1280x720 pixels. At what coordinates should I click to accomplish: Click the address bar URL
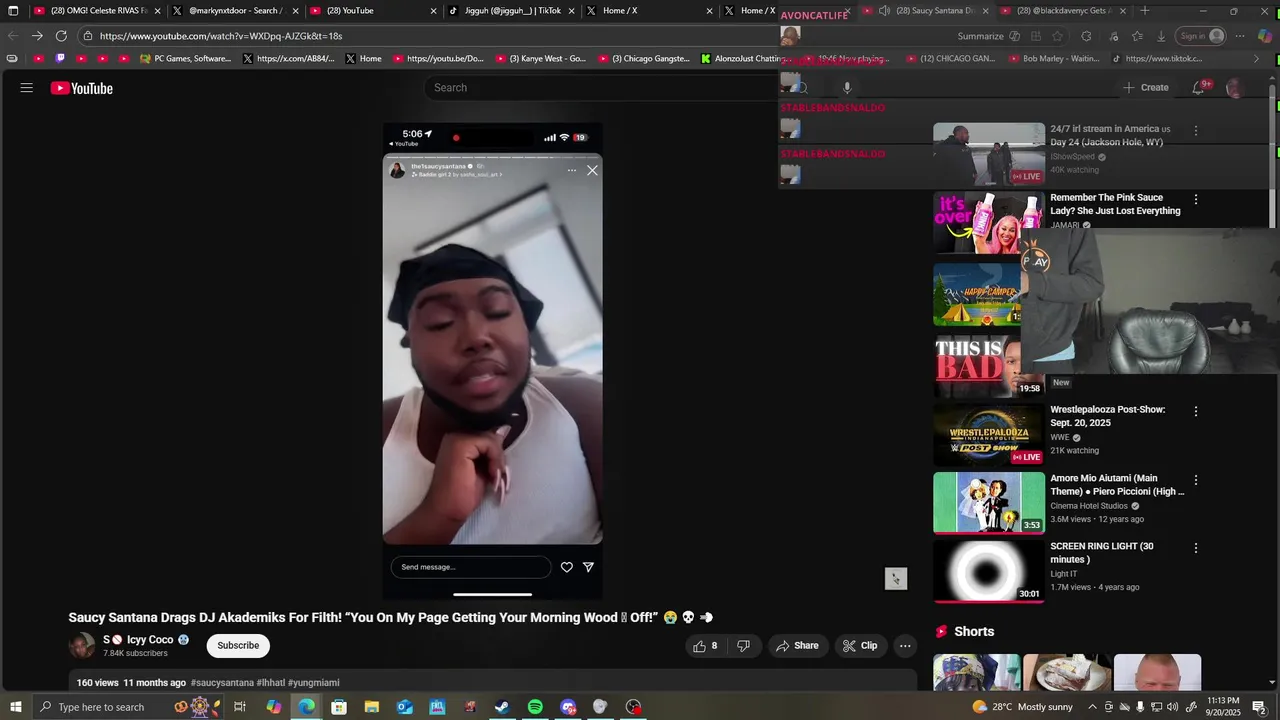(x=221, y=36)
